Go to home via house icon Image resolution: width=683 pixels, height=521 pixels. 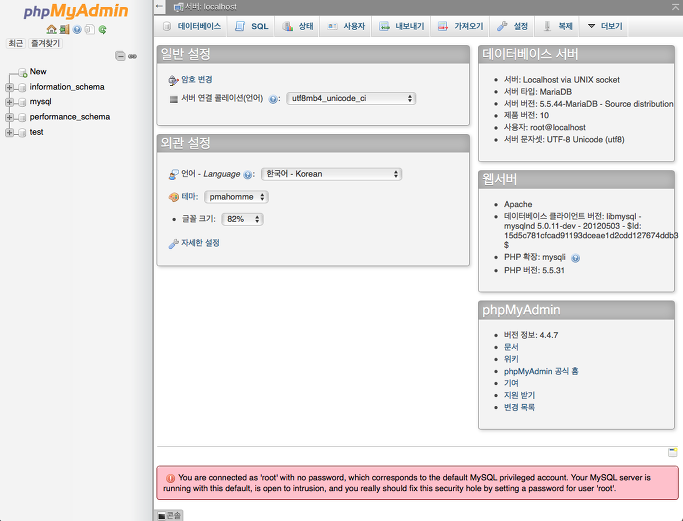click(x=52, y=30)
